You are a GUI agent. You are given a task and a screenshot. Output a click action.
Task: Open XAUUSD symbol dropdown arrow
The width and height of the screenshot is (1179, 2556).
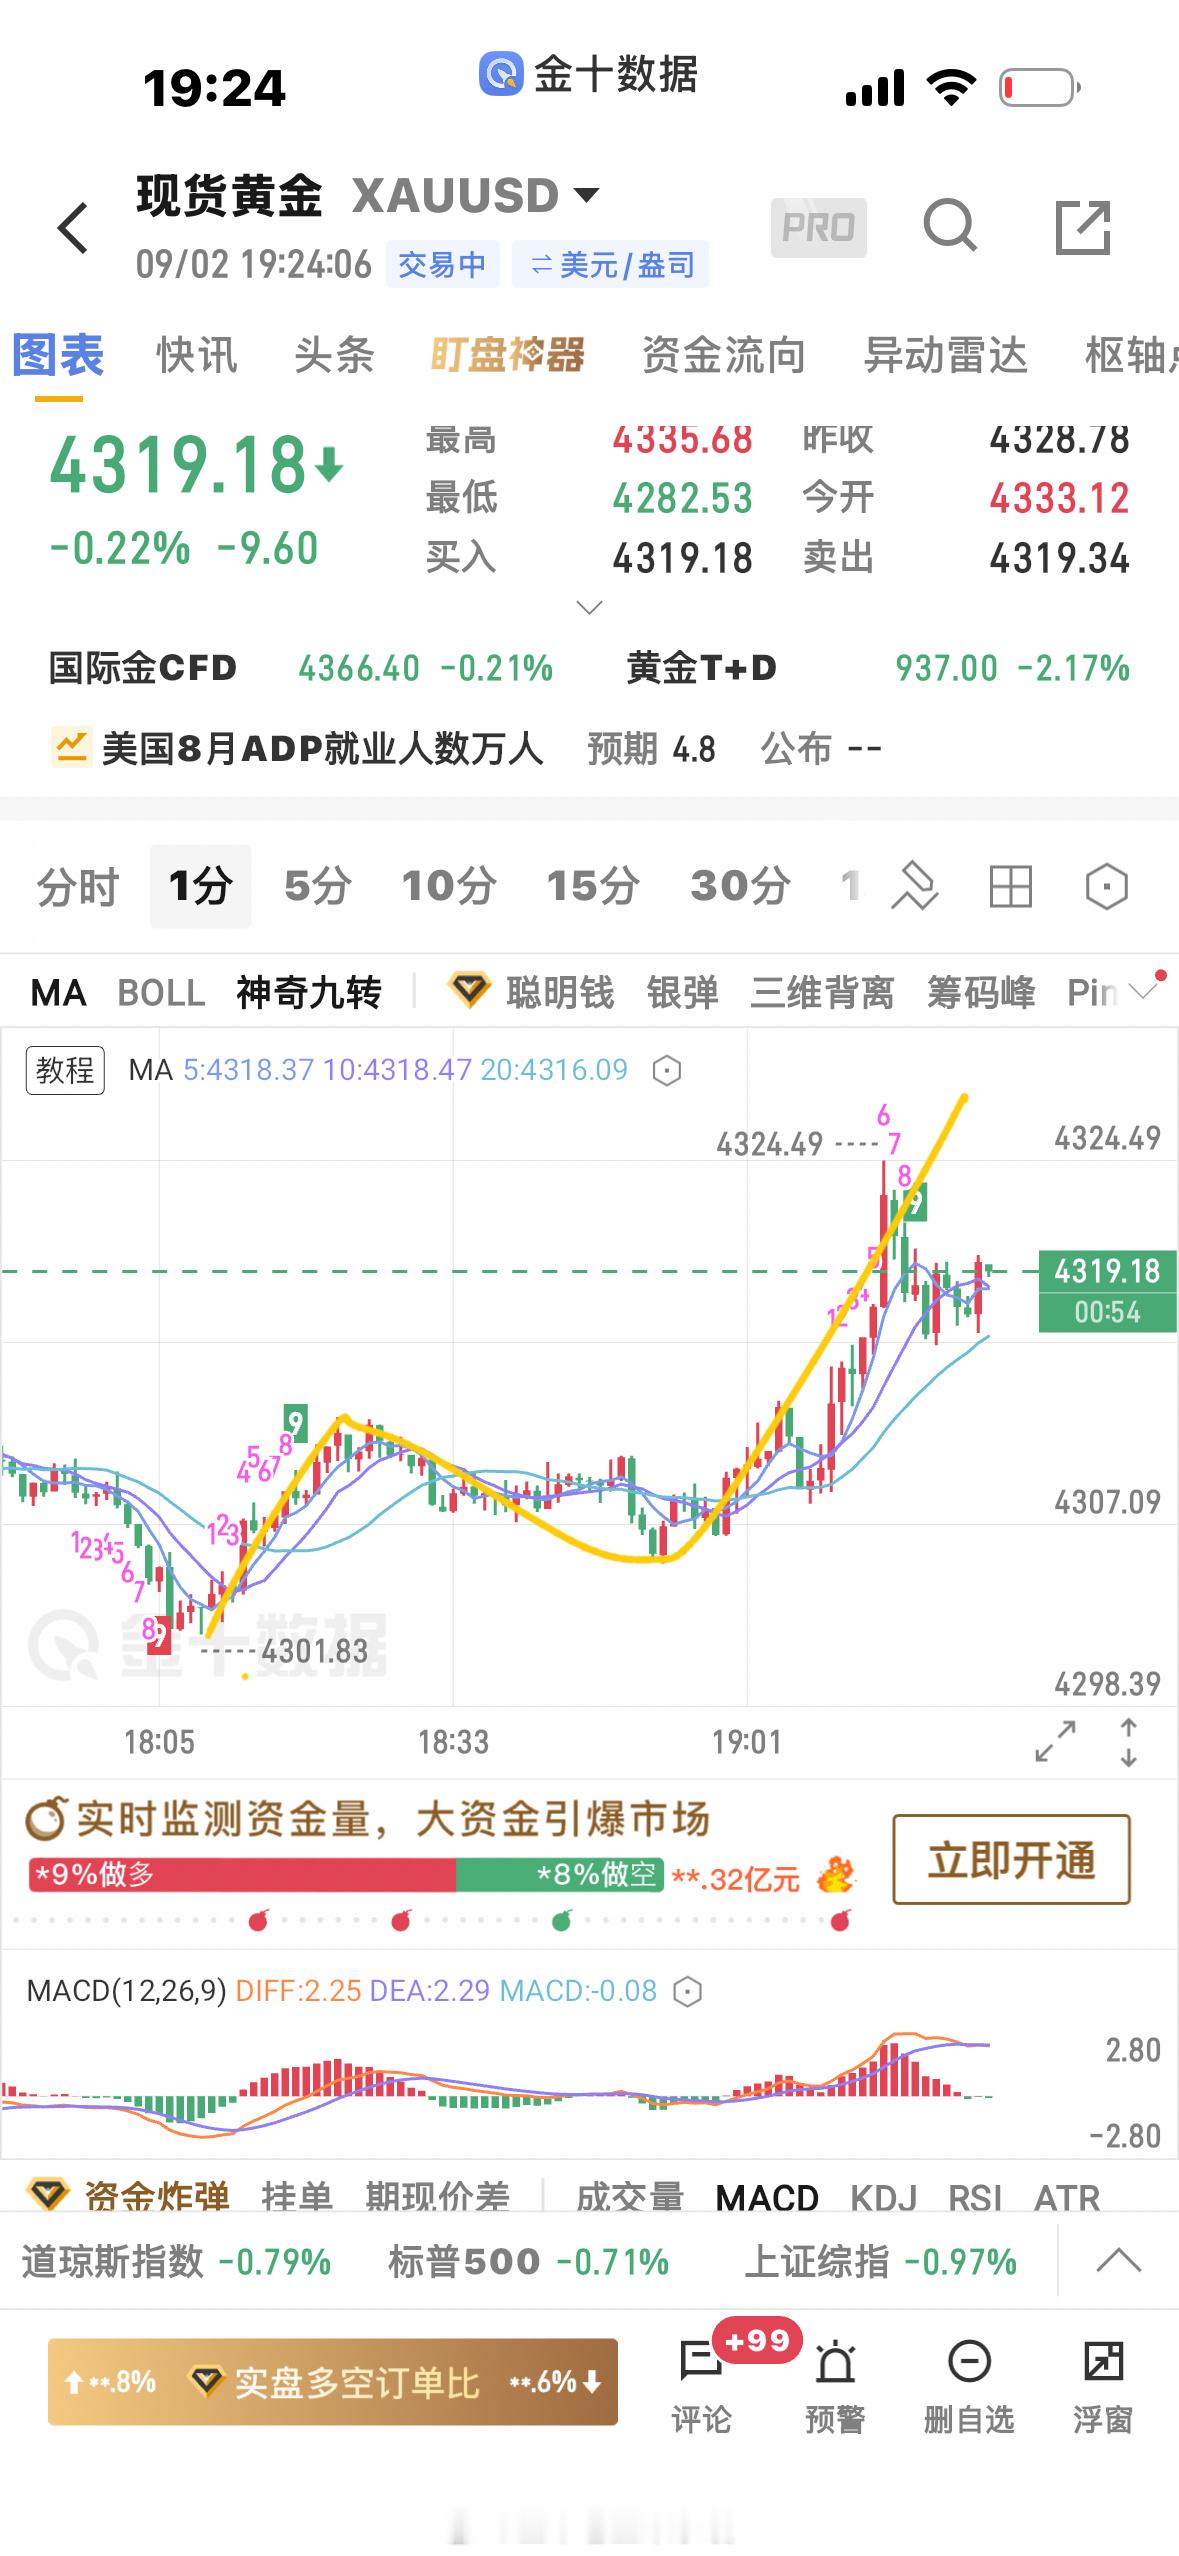coord(585,194)
